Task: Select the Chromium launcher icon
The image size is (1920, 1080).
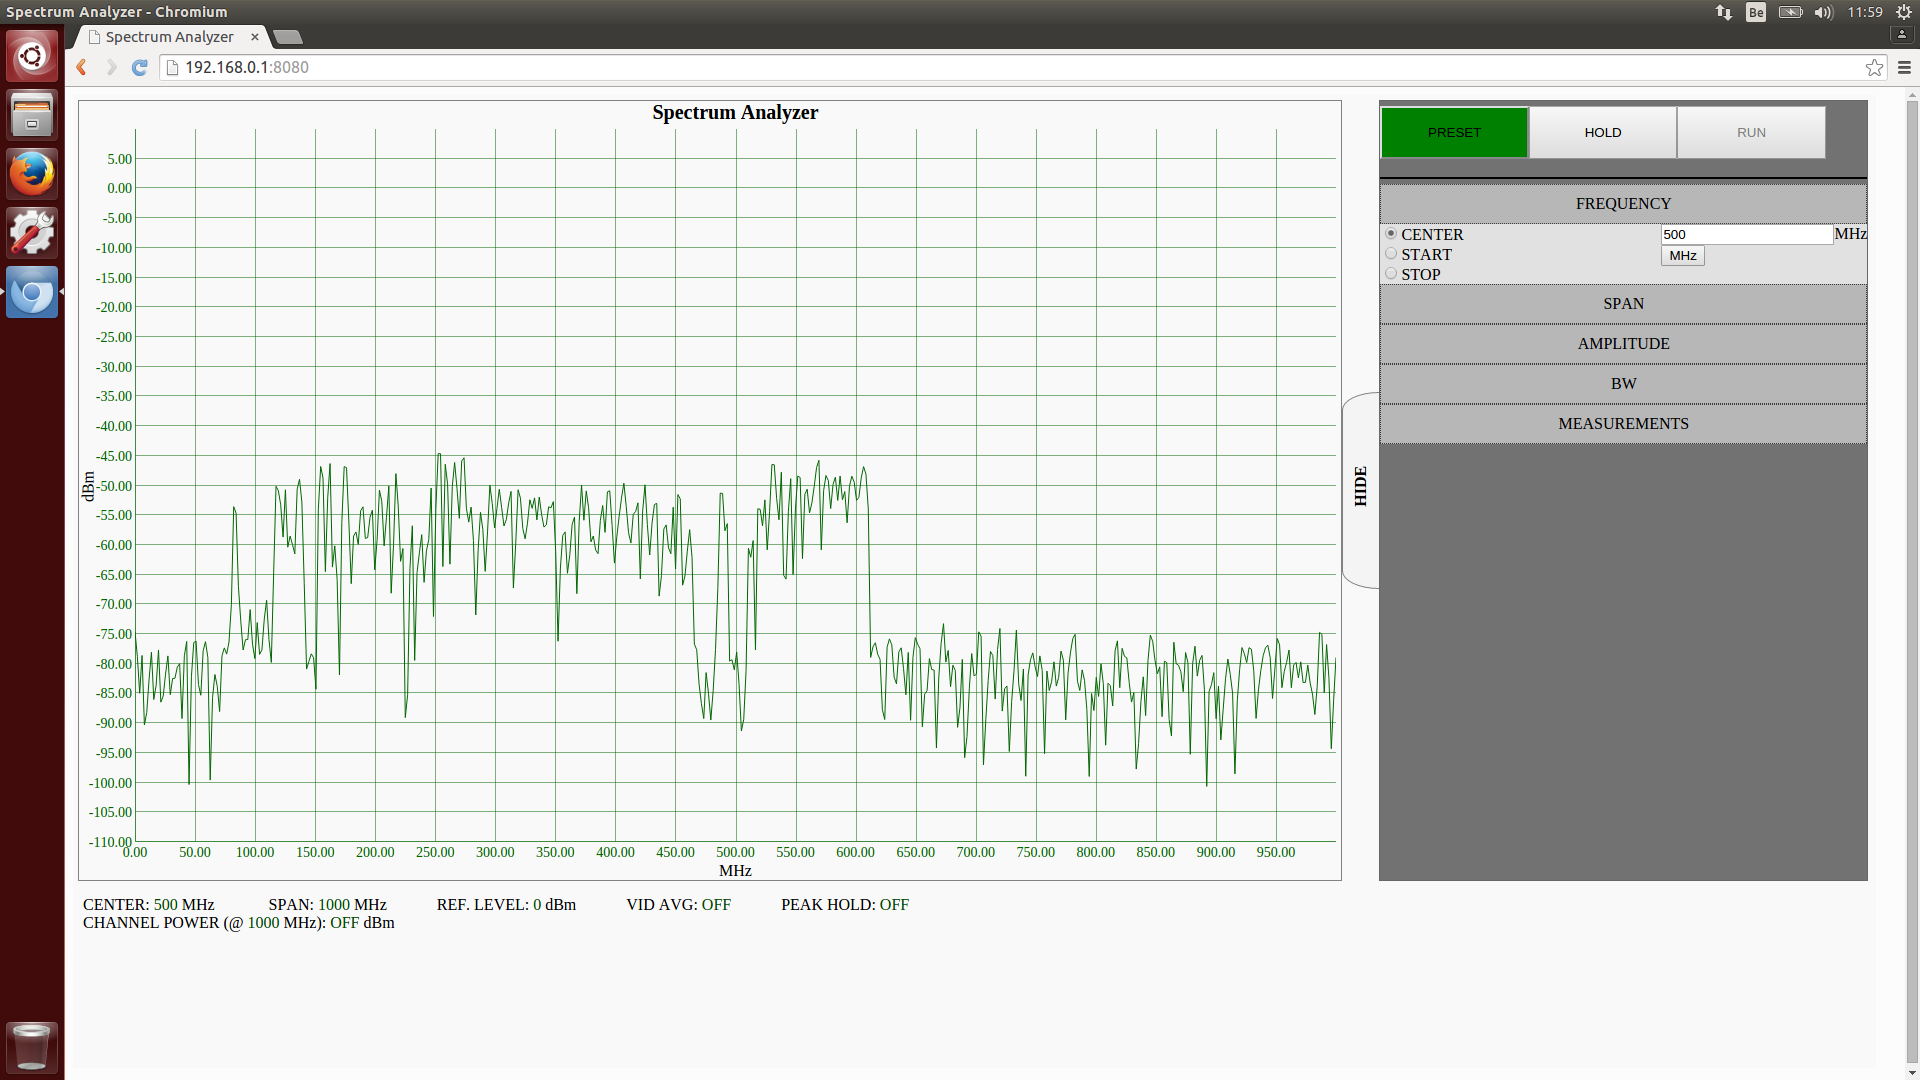Action: tap(32, 292)
